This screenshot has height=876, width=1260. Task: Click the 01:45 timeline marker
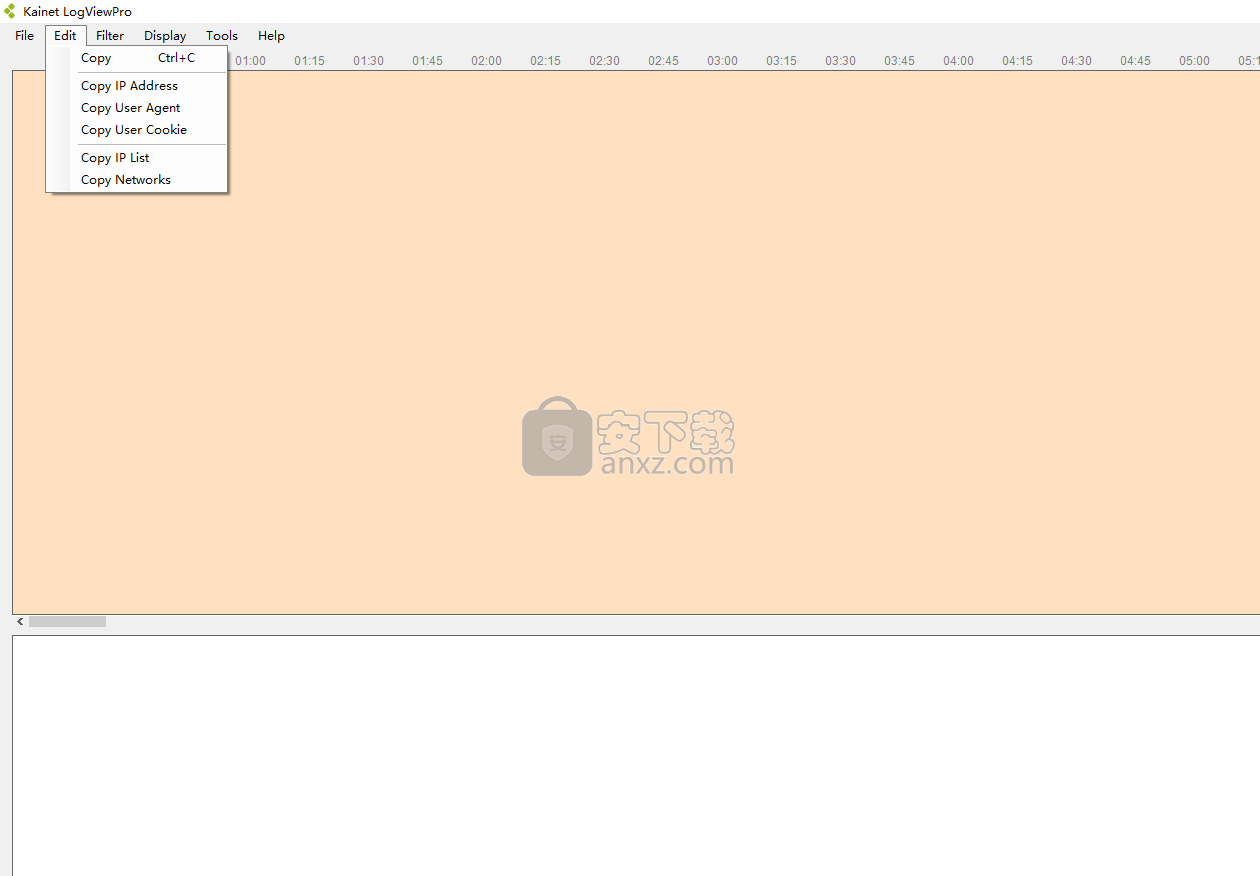tap(427, 61)
